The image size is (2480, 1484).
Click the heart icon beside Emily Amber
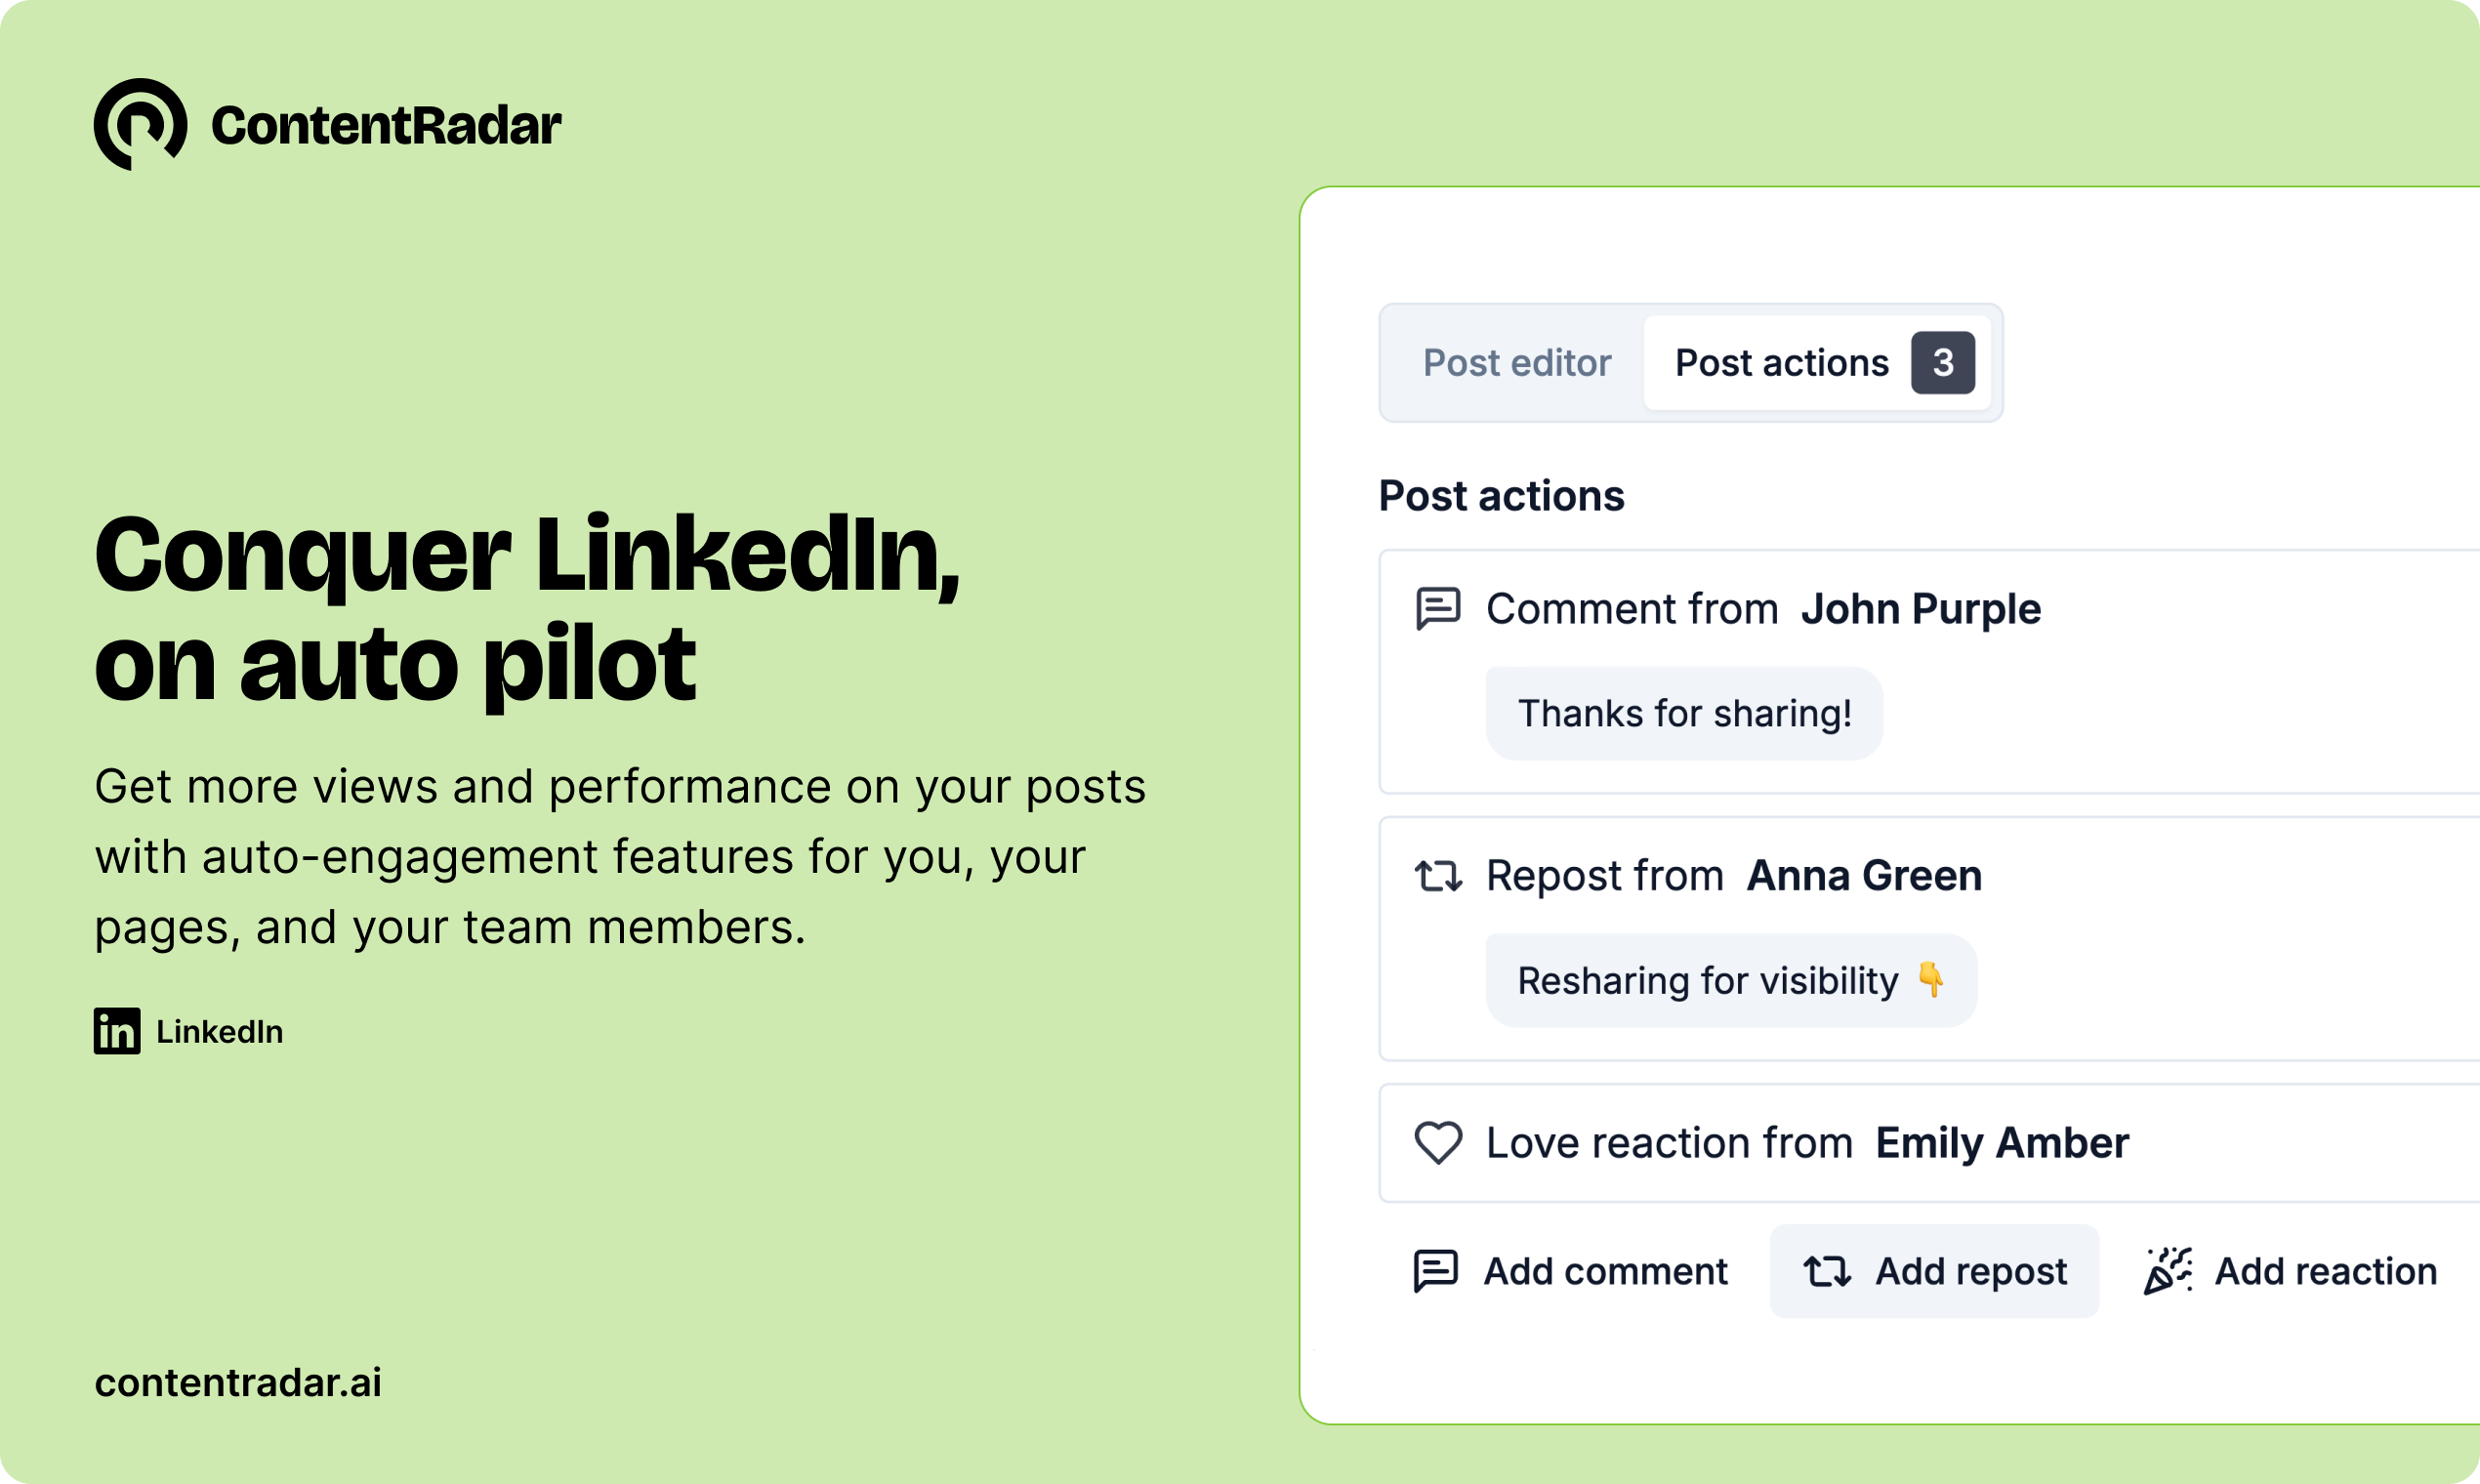(1438, 1143)
